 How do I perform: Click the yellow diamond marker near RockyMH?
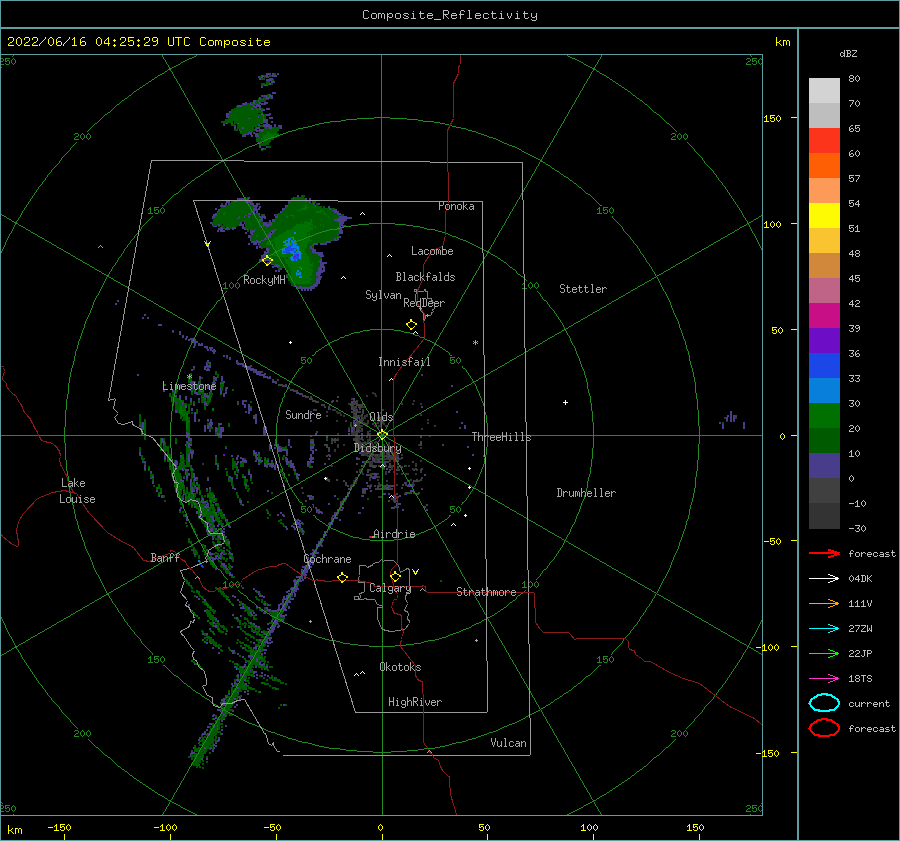[267, 261]
